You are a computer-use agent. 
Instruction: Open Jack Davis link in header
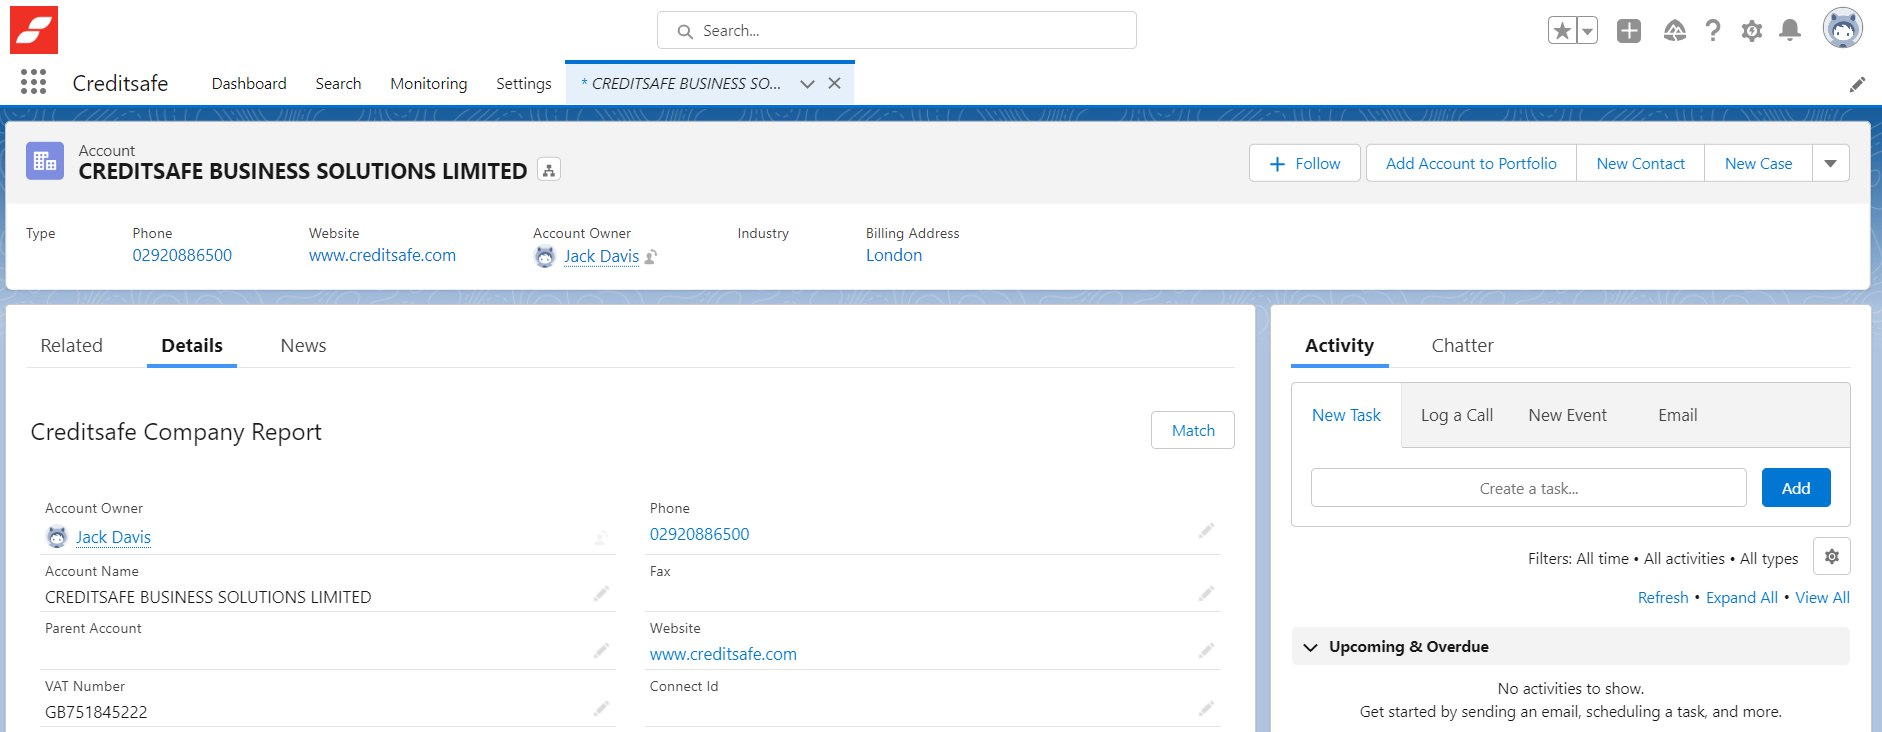(601, 256)
